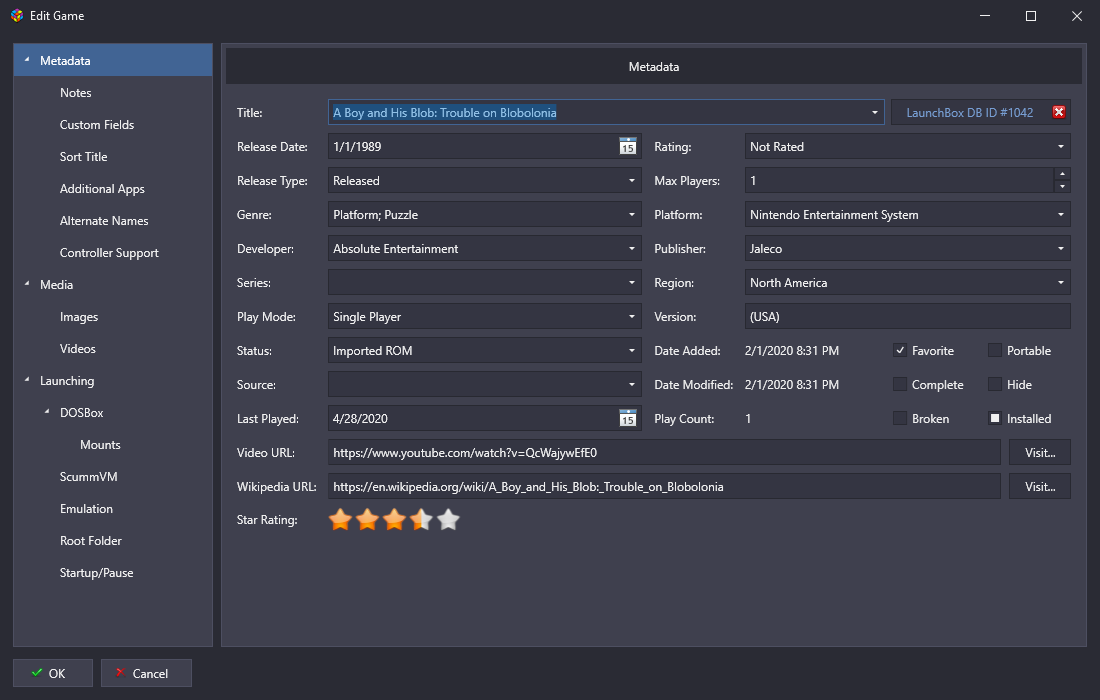
Task: Click Visit button for Video URL
Action: 1040,452
